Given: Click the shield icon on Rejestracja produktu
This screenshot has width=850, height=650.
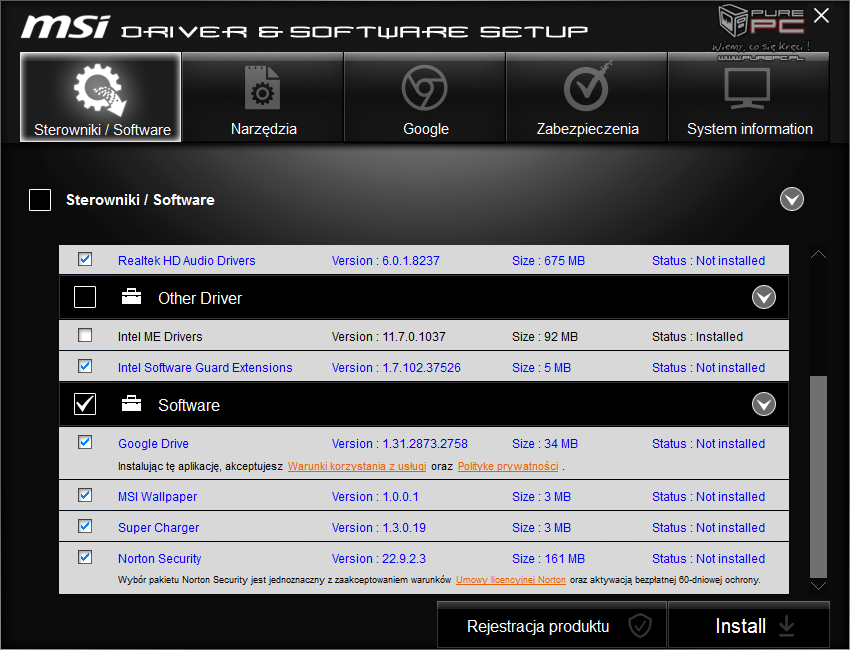Looking at the screenshot, I should pos(640,626).
